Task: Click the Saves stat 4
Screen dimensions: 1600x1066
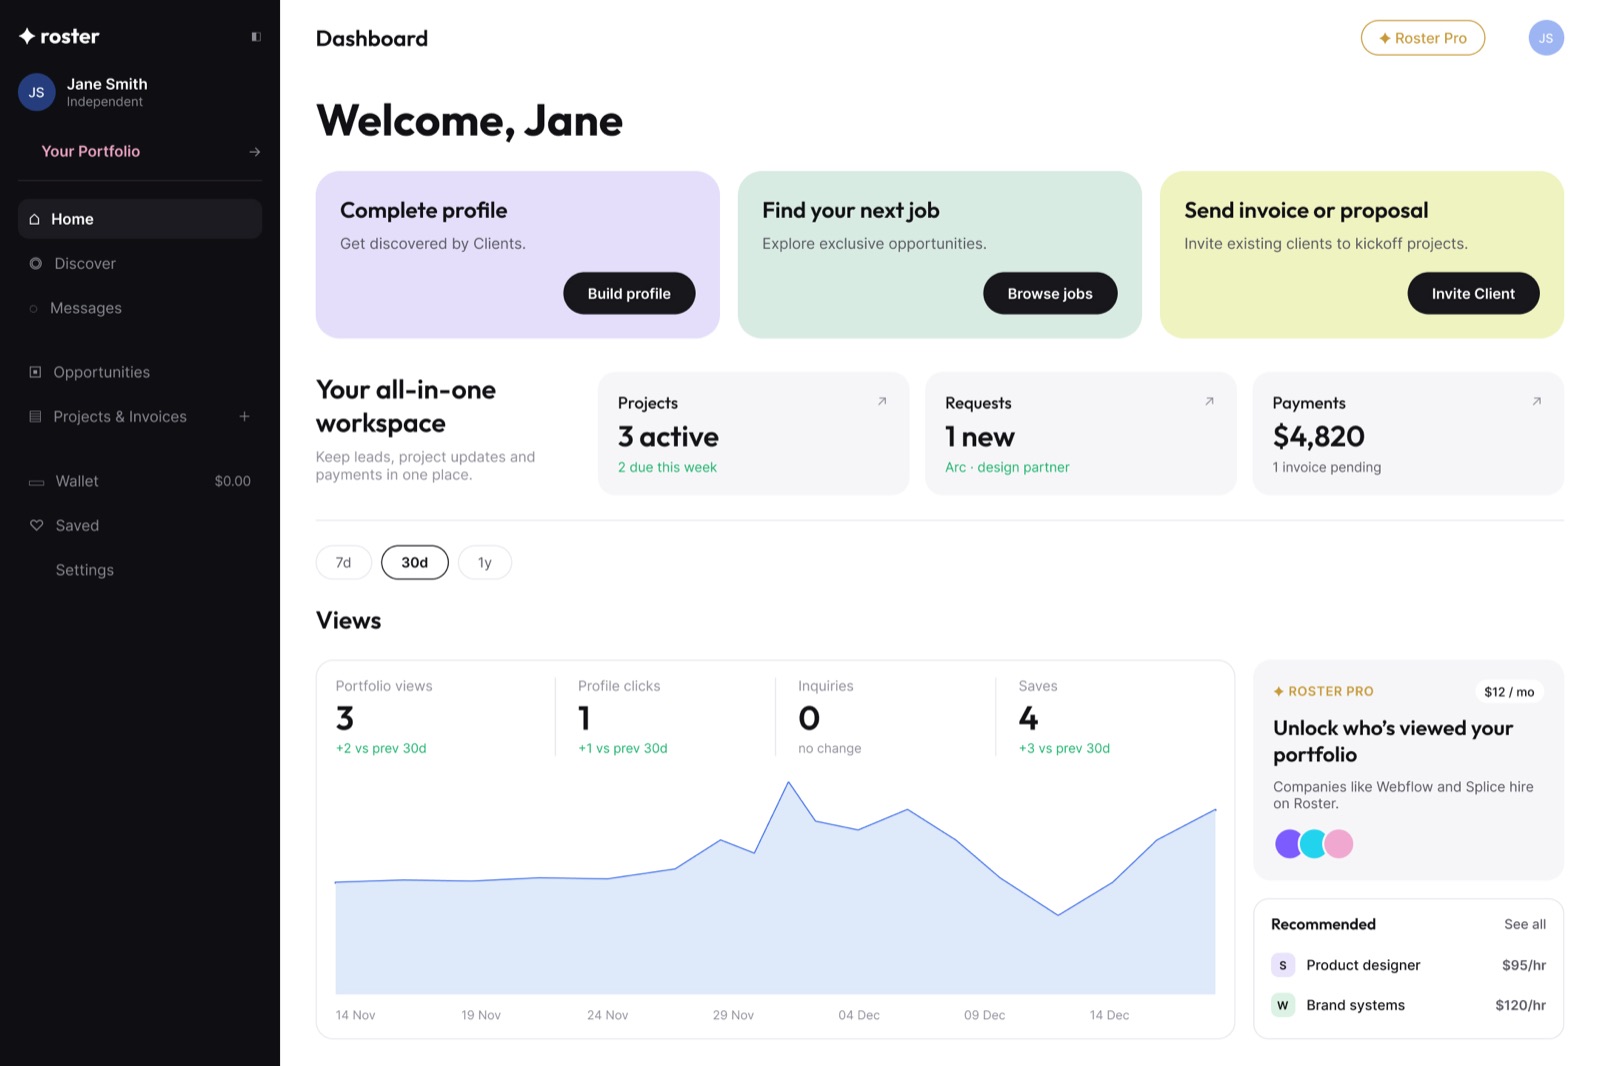Action: (1028, 718)
